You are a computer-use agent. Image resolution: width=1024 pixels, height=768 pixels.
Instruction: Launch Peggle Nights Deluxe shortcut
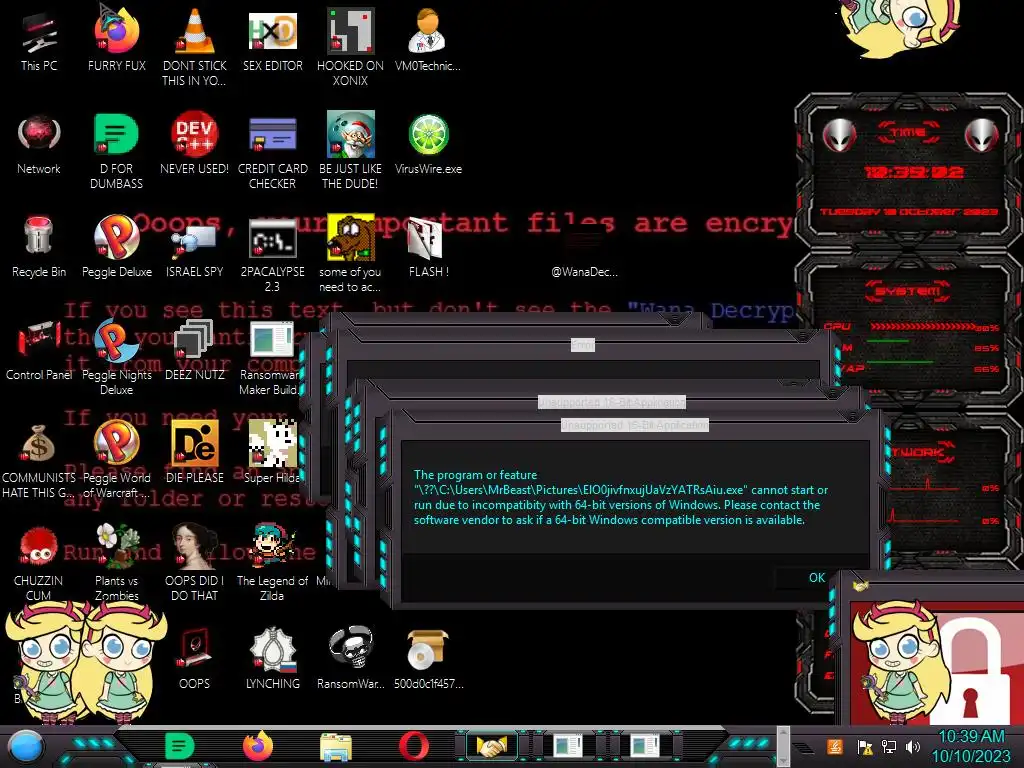coord(117,357)
